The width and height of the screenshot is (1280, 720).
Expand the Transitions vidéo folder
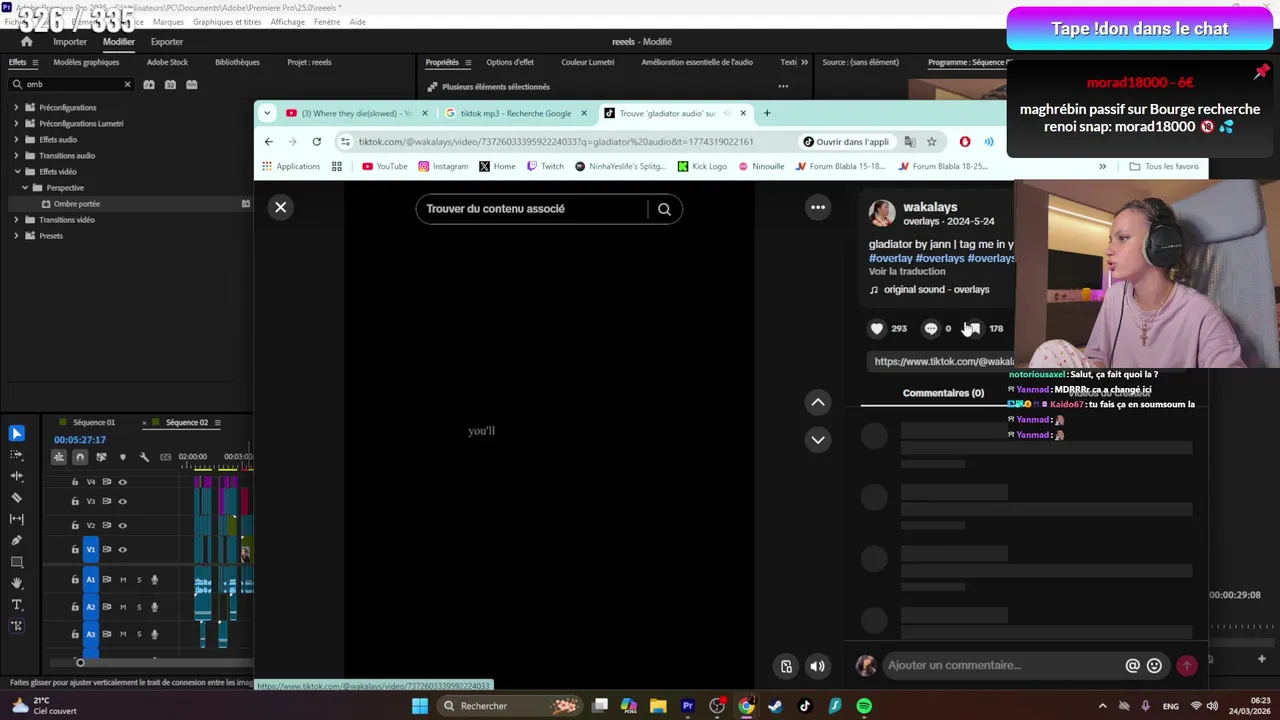(x=16, y=219)
